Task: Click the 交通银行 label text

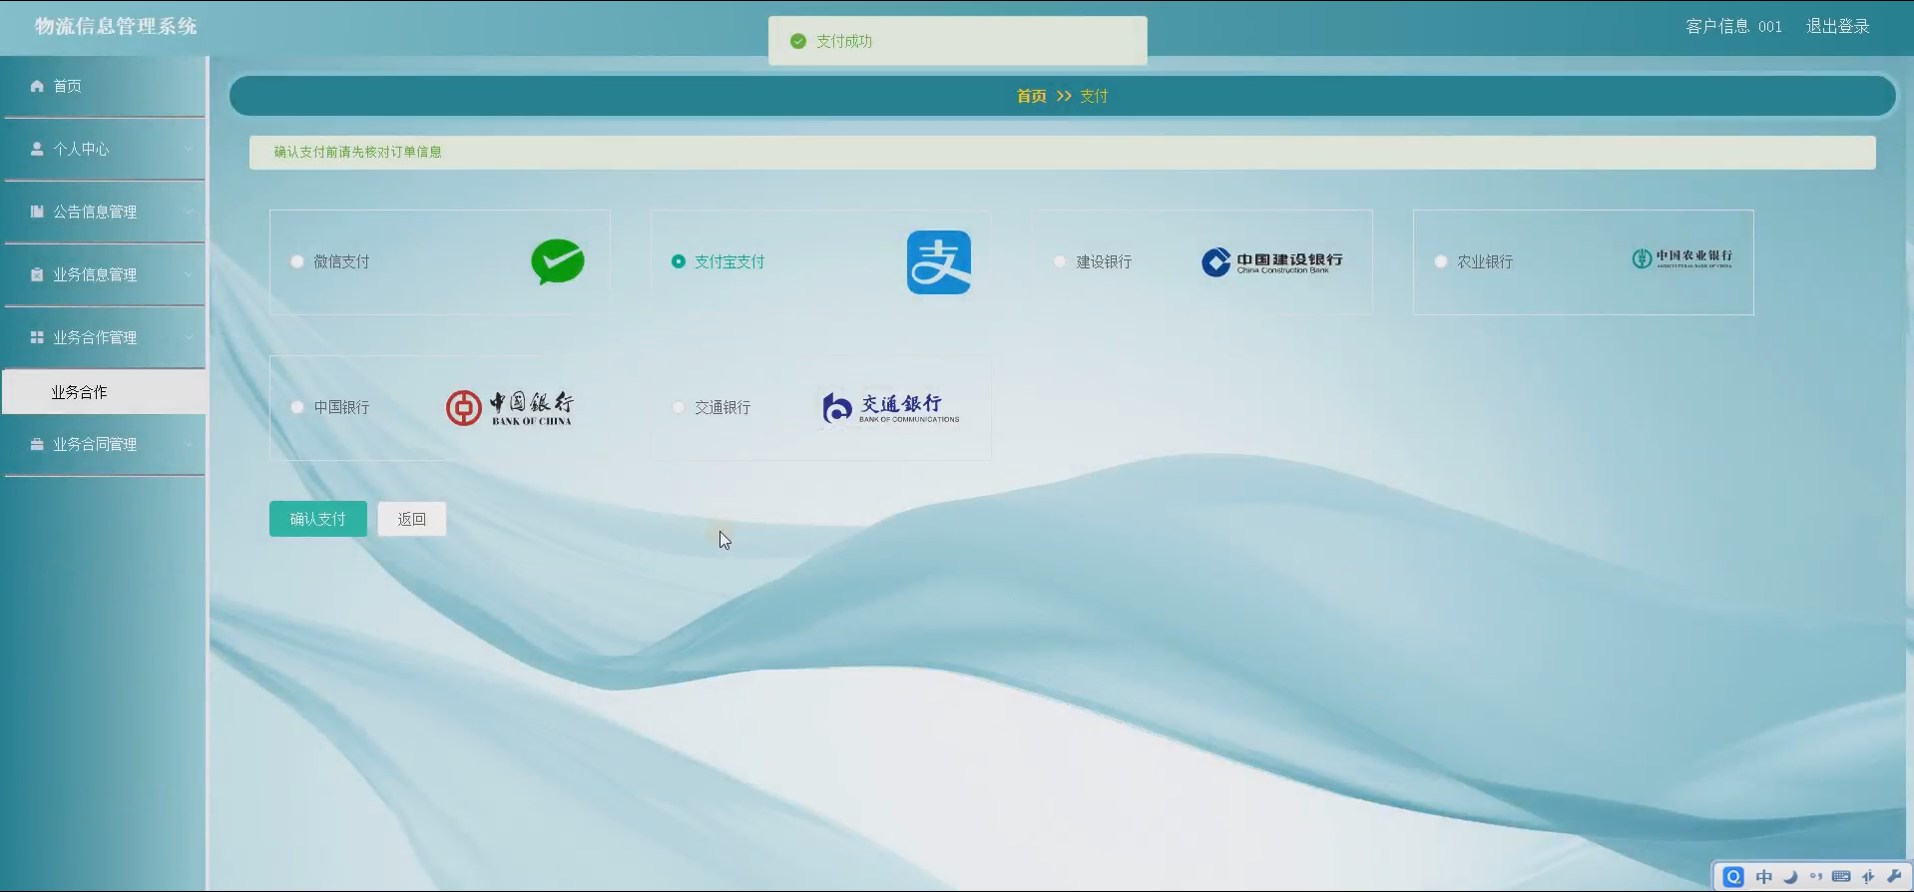Action: [723, 408]
